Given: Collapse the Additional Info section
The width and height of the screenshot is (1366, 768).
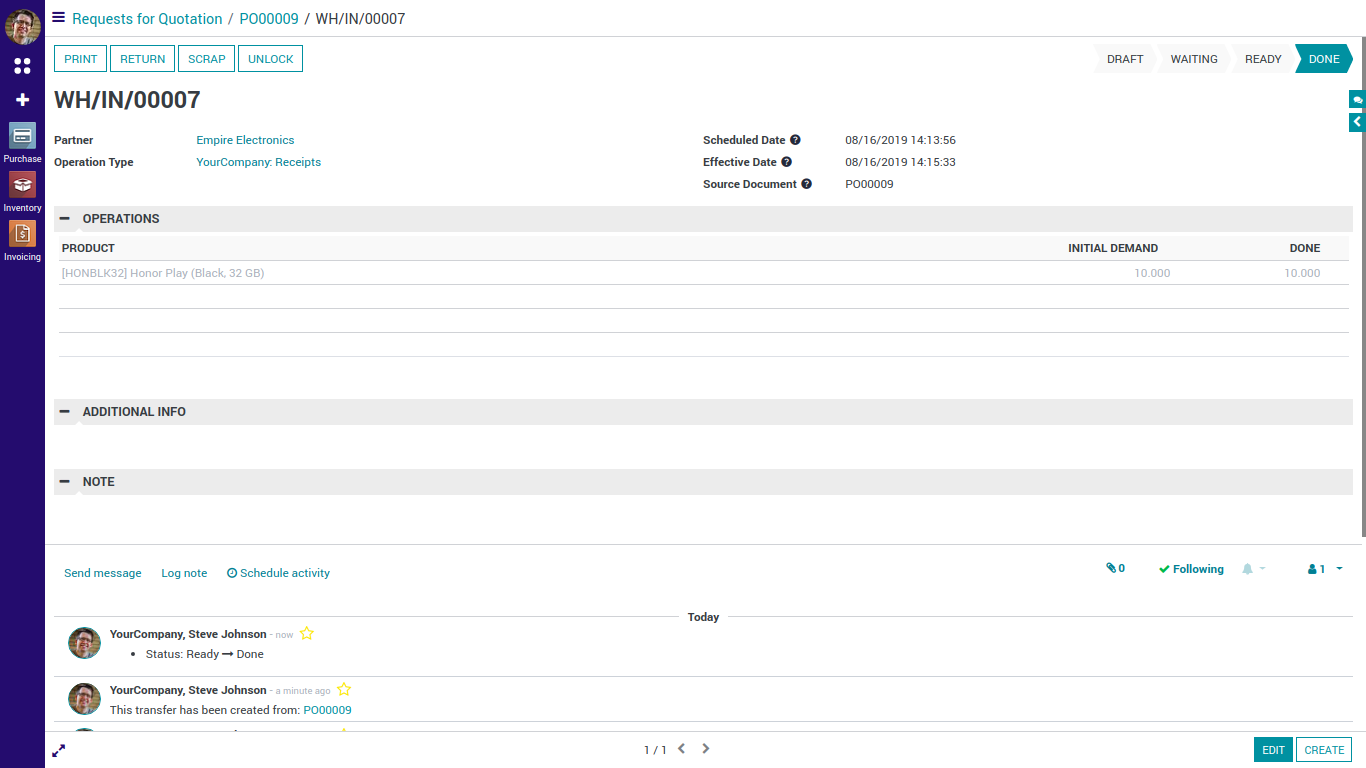Looking at the screenshot, I should click(65, 412).
